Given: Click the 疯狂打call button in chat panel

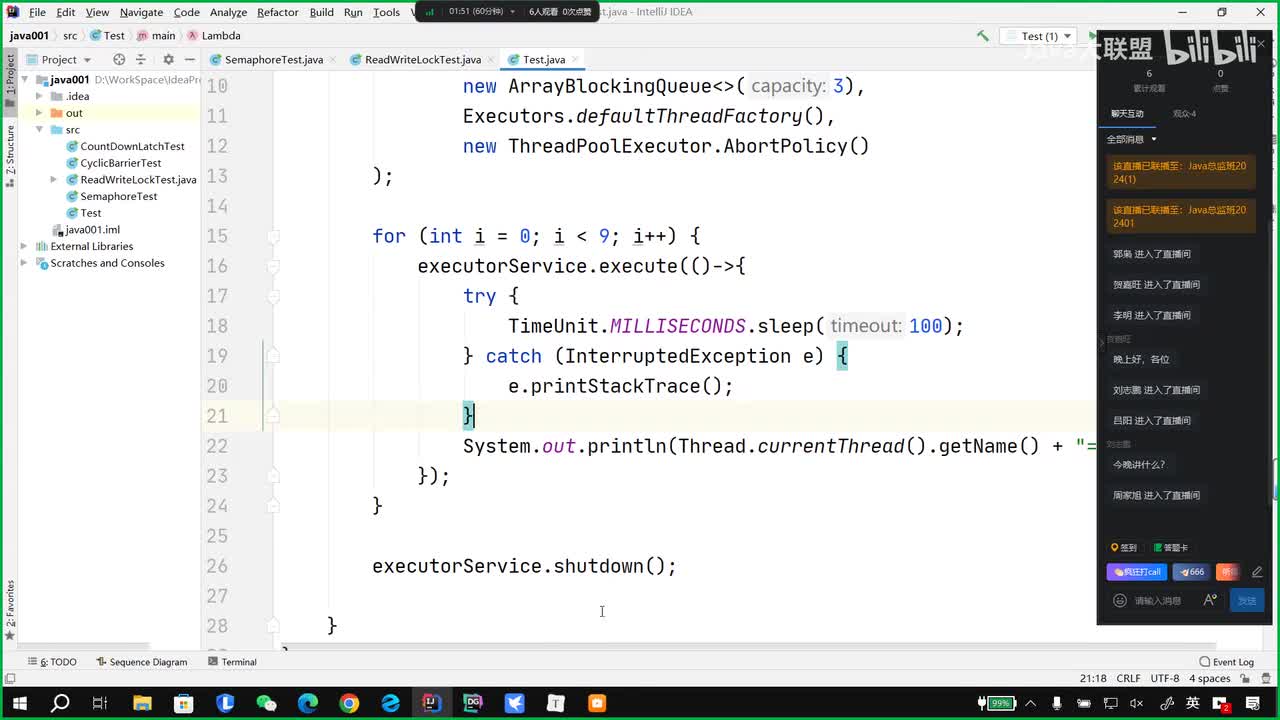Looking at the screenshot, I should click(x=1137, y=572).
